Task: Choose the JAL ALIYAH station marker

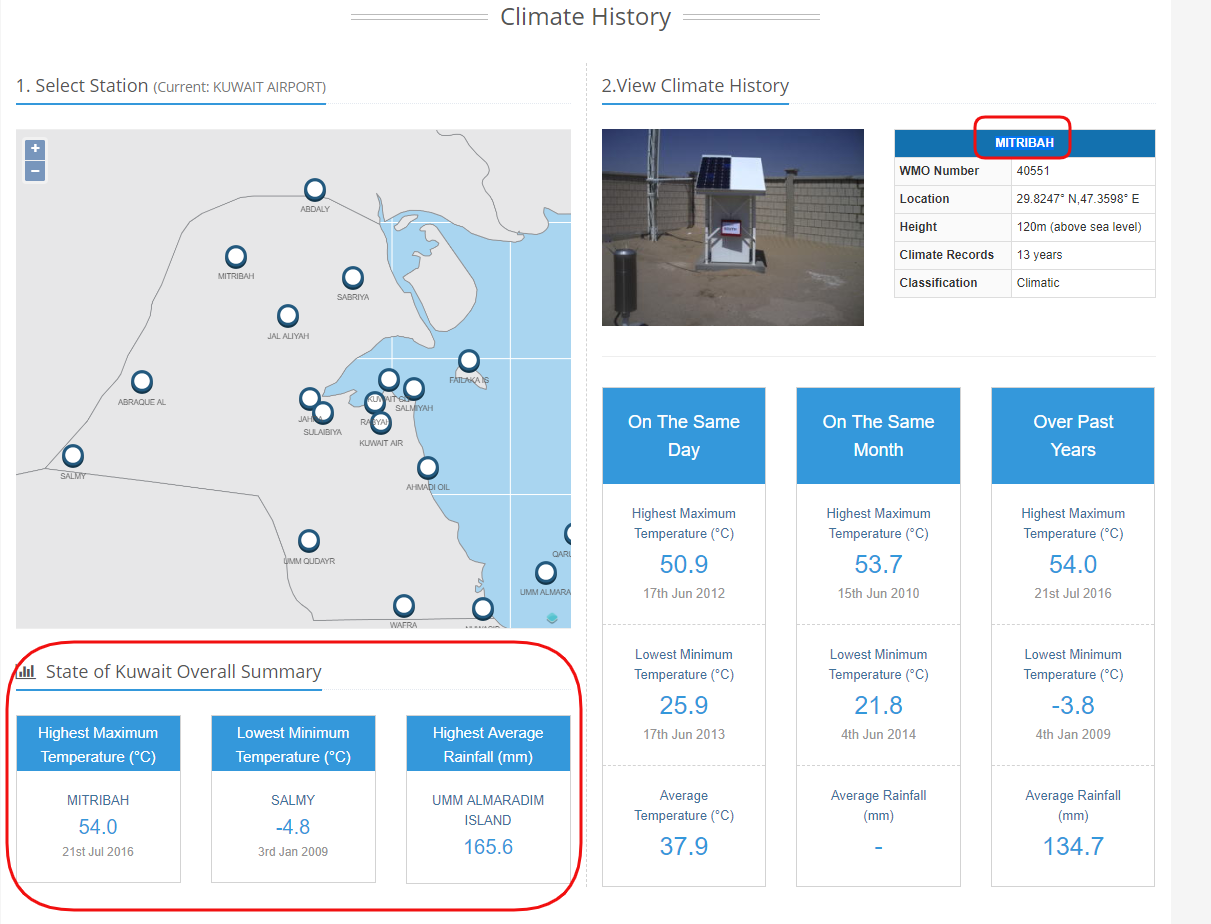Action: (288, 316)
